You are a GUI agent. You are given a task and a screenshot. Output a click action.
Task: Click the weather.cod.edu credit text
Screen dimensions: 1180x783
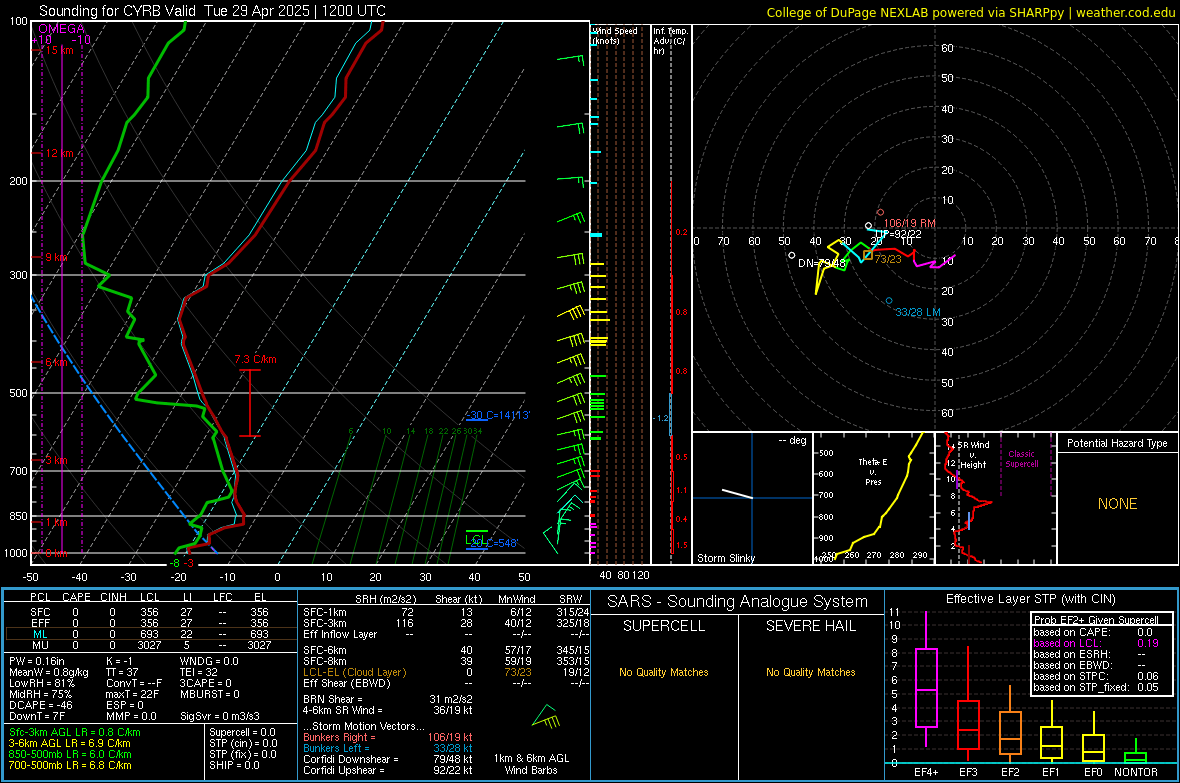click(x=1125, y=12)
